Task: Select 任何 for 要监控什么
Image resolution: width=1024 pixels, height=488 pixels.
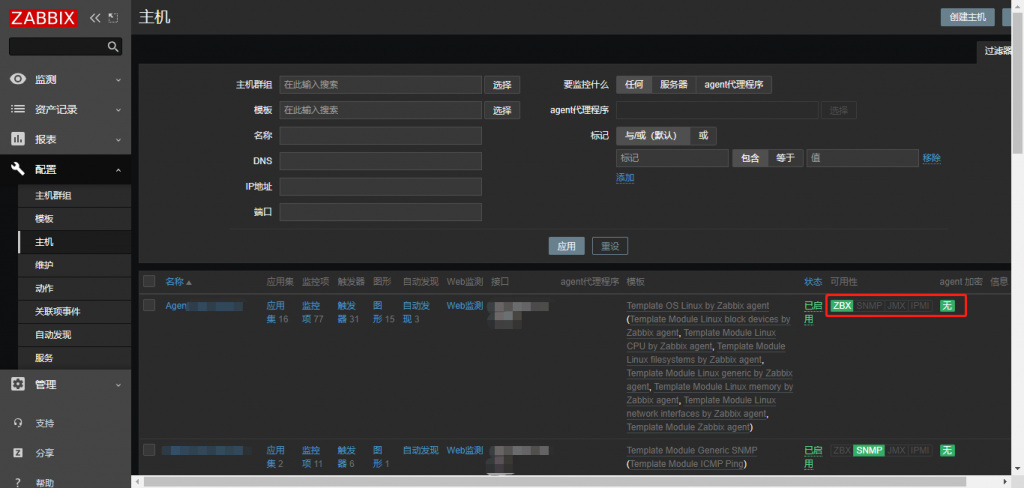Action: pyautogui.click(x=633, y=84)
